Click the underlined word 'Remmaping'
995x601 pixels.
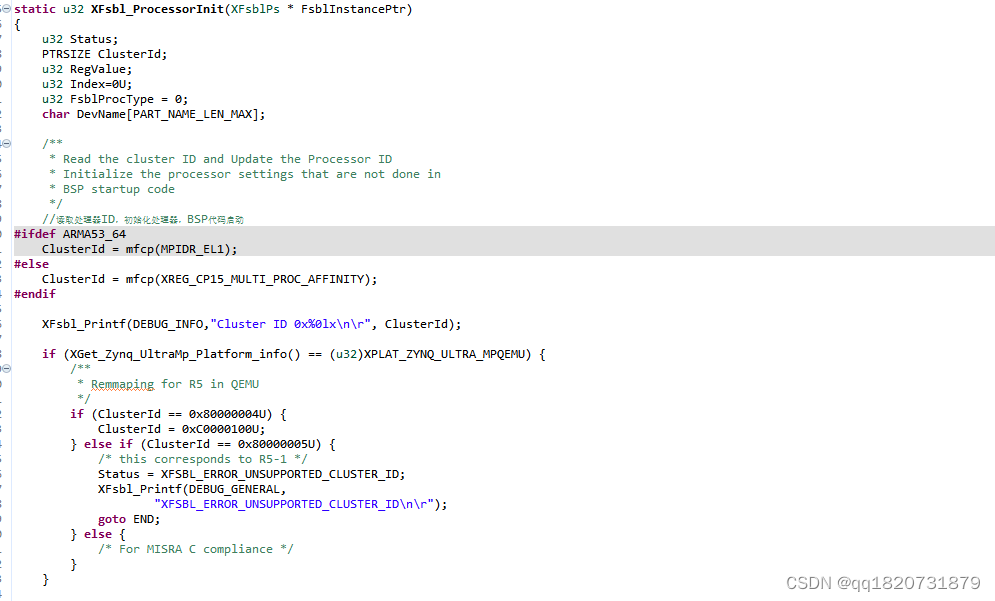(122, 385)
